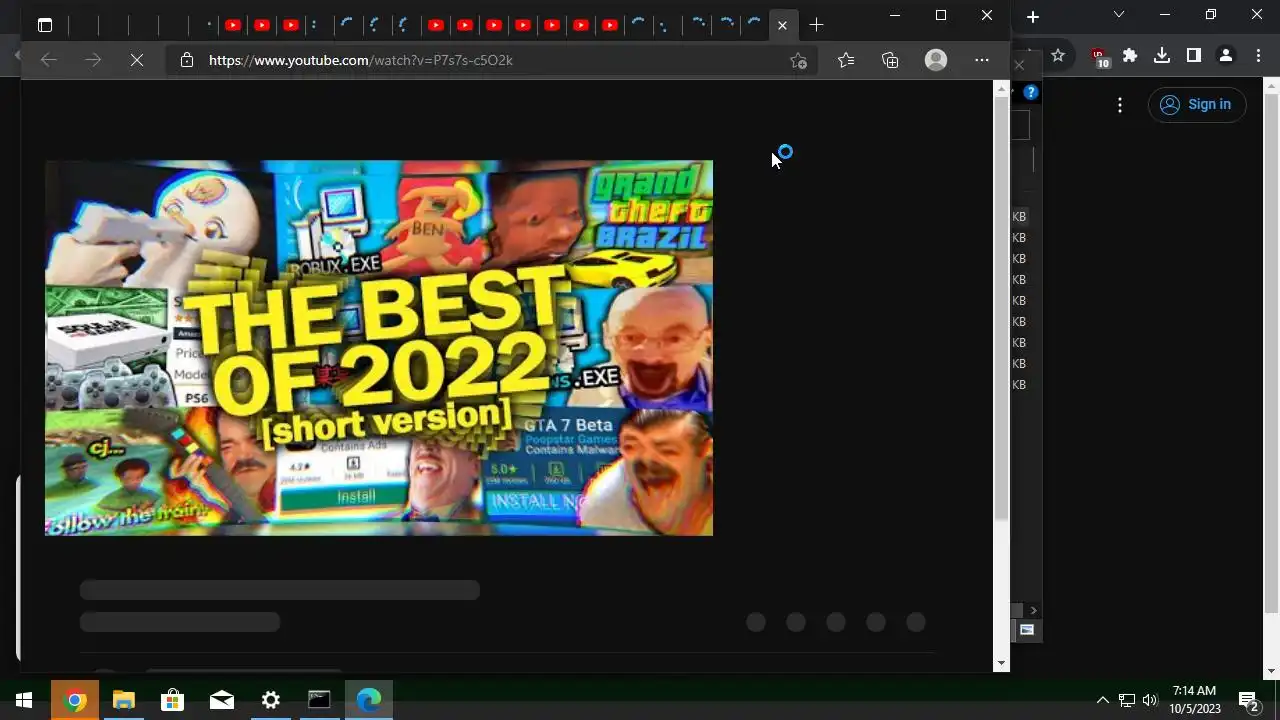Toggle Chrome side panel

click(x=1194, y=56)
